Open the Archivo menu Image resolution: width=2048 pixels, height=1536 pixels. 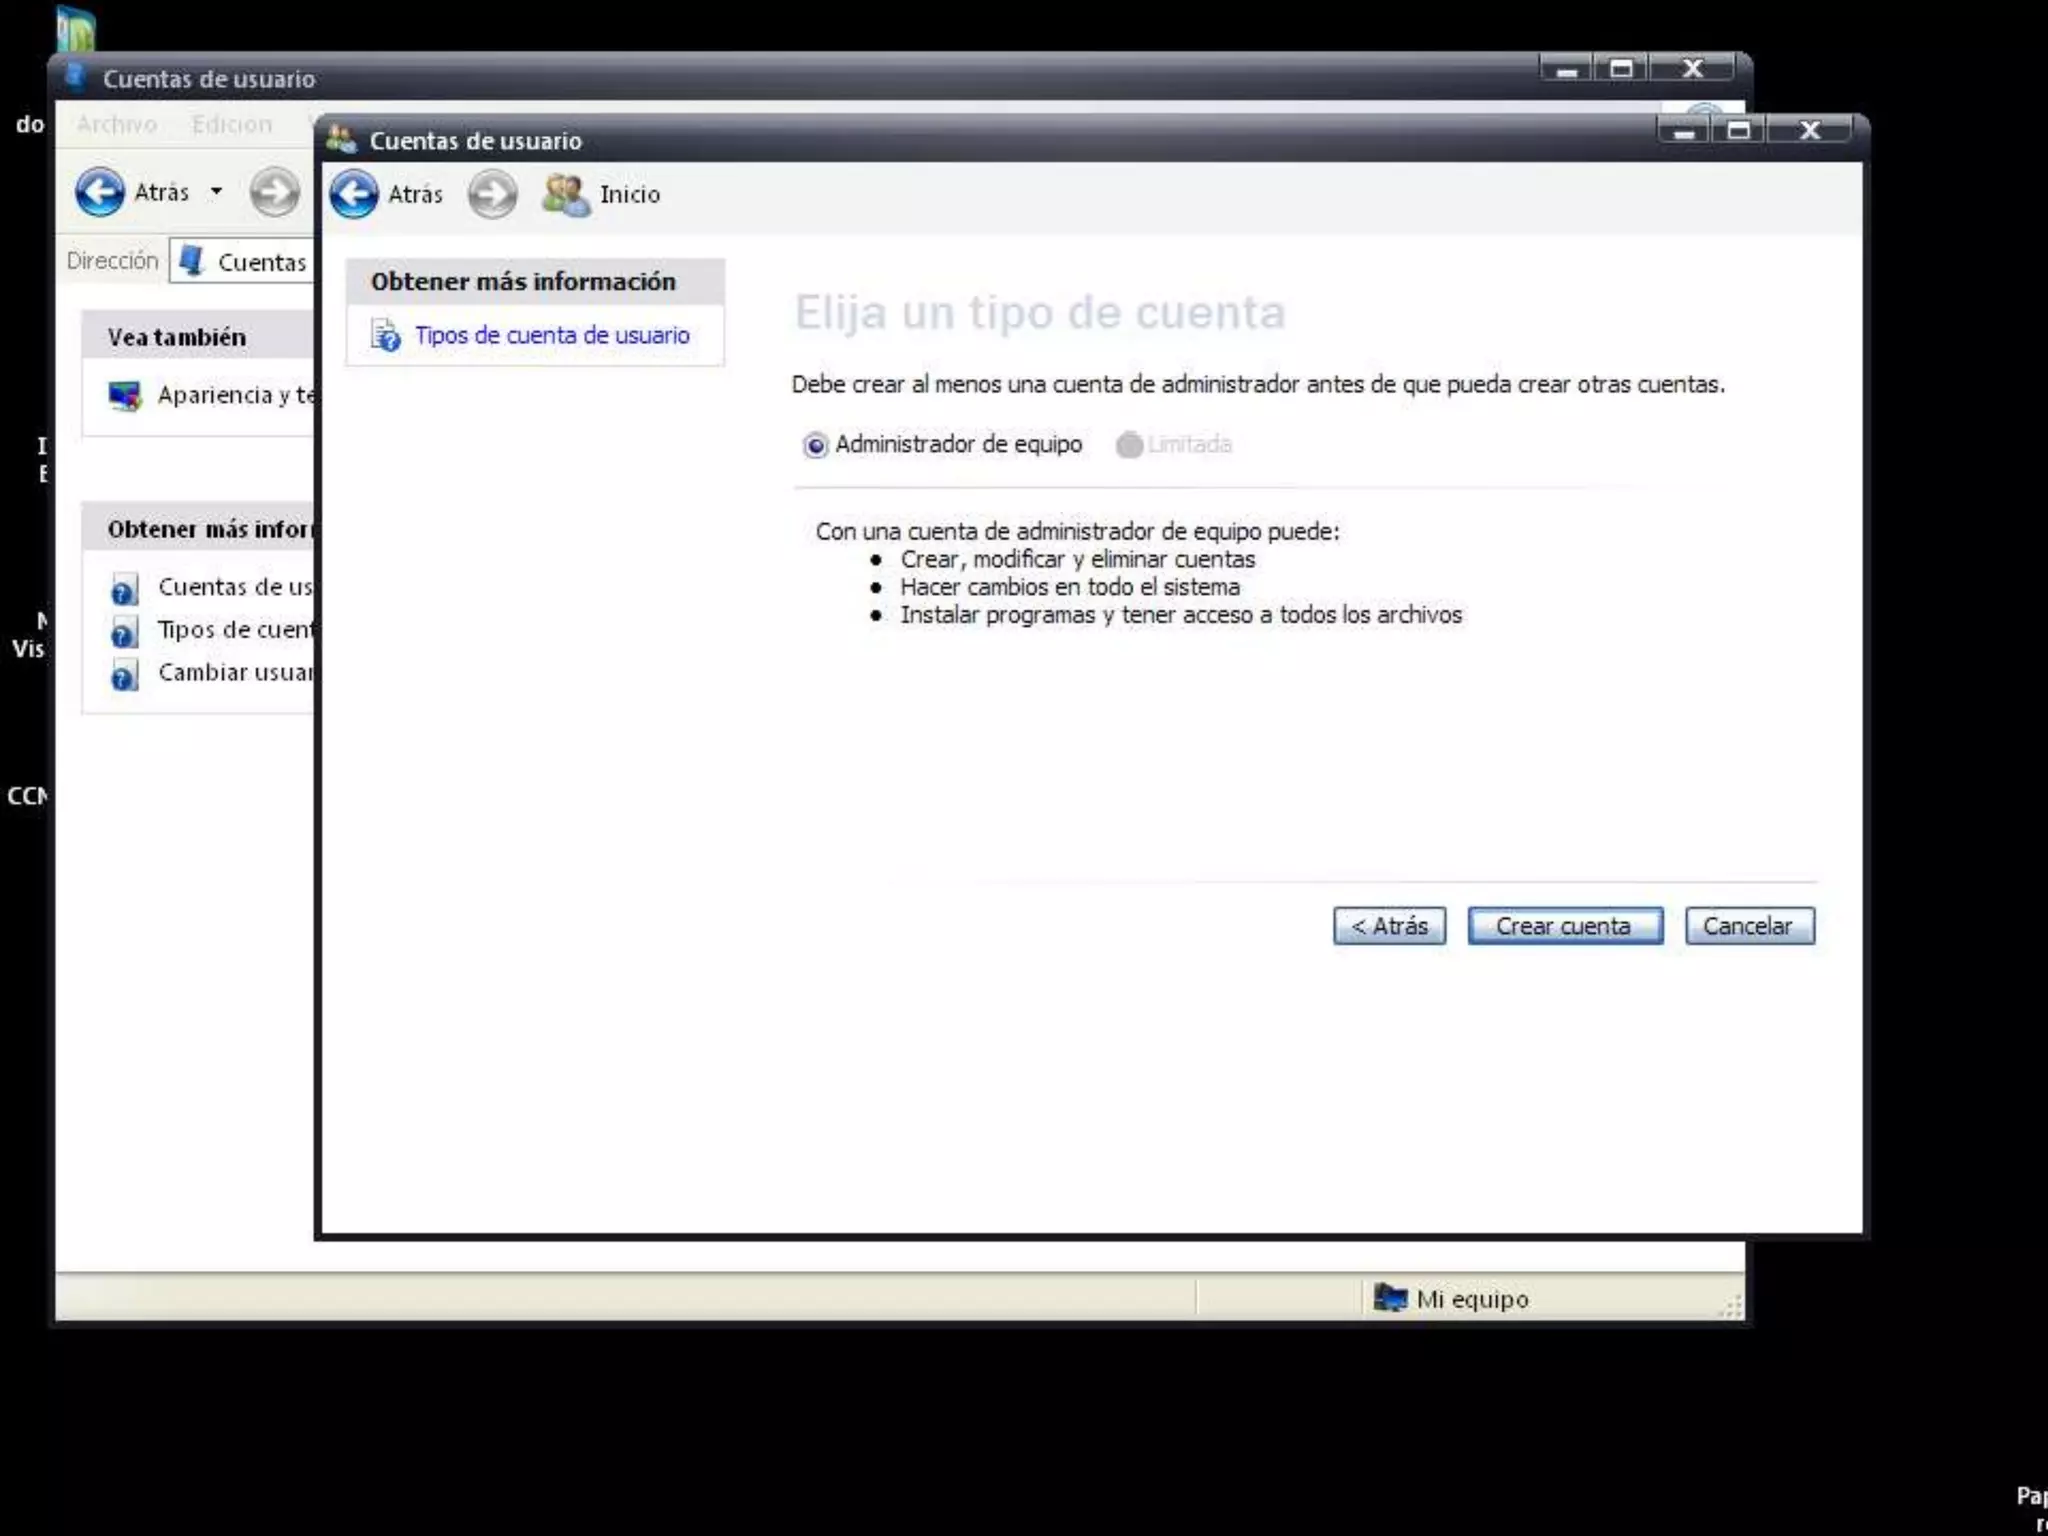pos(117,124)
